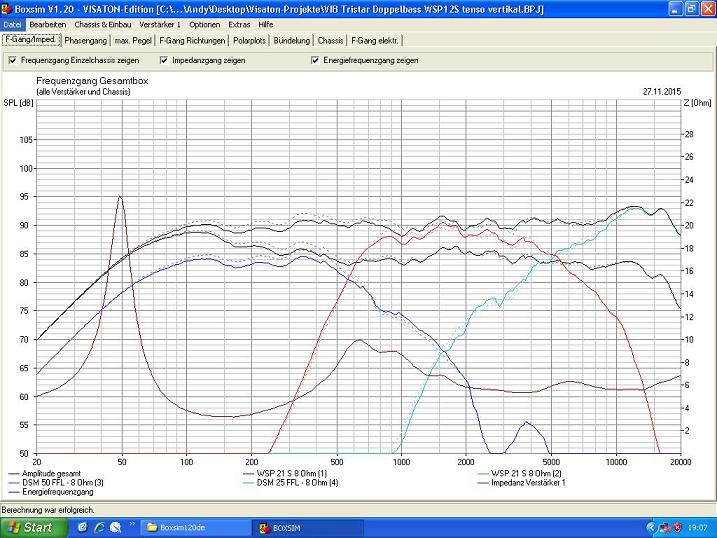
Task: Click the '(alle Verstärker und Chassis)' subtitle
Action: click(x=83, y=92)
